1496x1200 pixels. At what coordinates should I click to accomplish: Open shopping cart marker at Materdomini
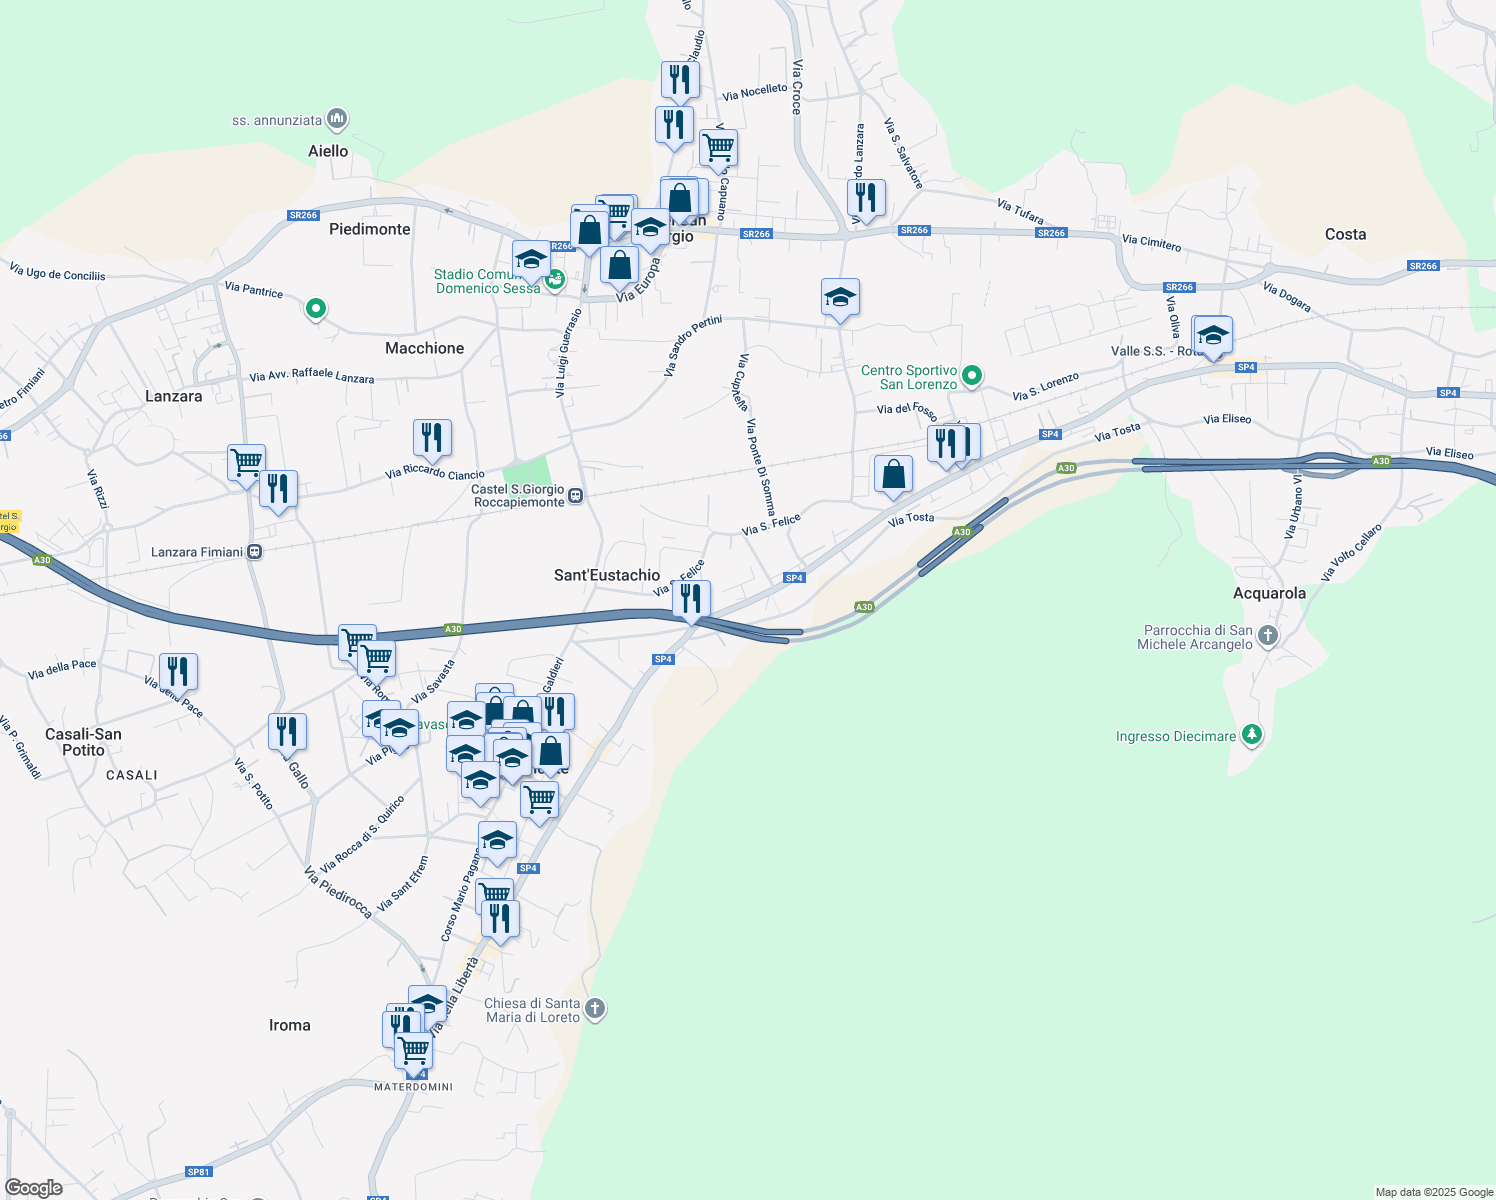pos(414,1052)
